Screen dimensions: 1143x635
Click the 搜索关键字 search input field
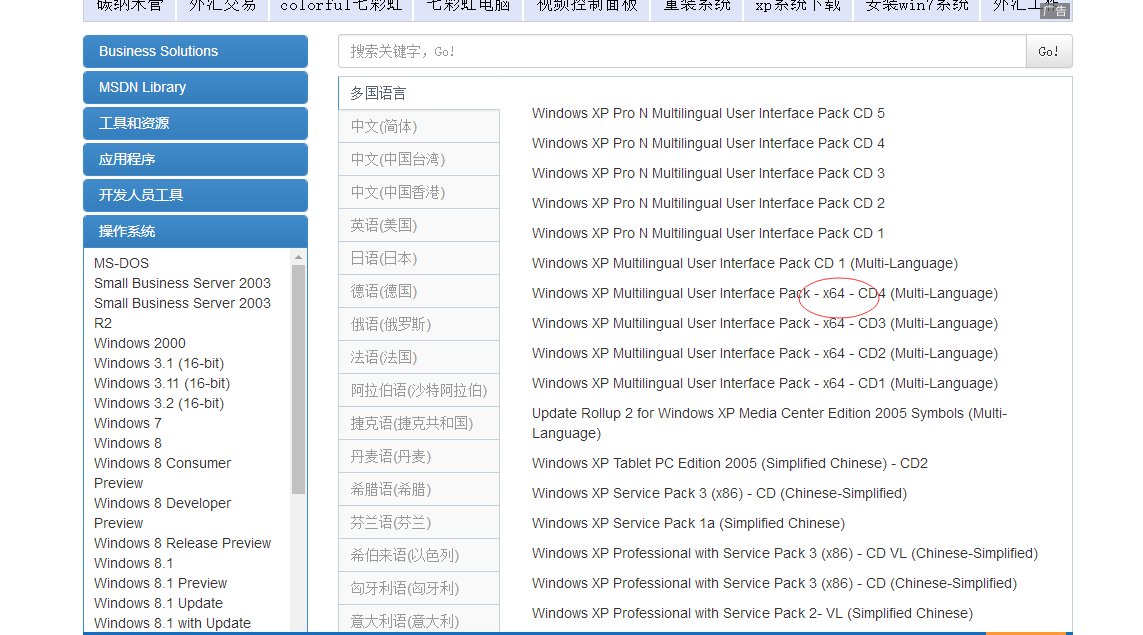coord(670,51)
